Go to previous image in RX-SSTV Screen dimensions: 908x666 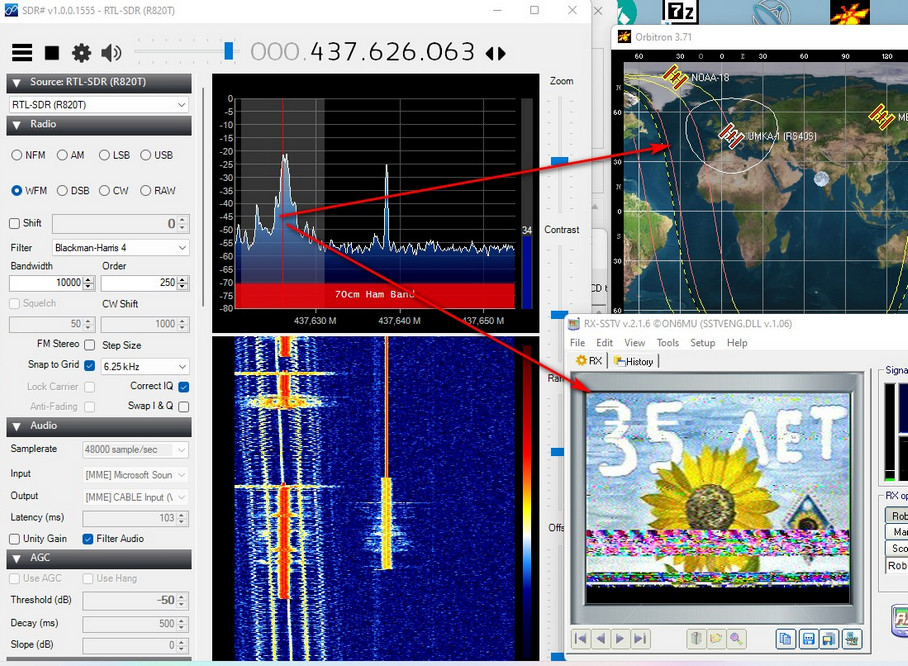[600, 638]
